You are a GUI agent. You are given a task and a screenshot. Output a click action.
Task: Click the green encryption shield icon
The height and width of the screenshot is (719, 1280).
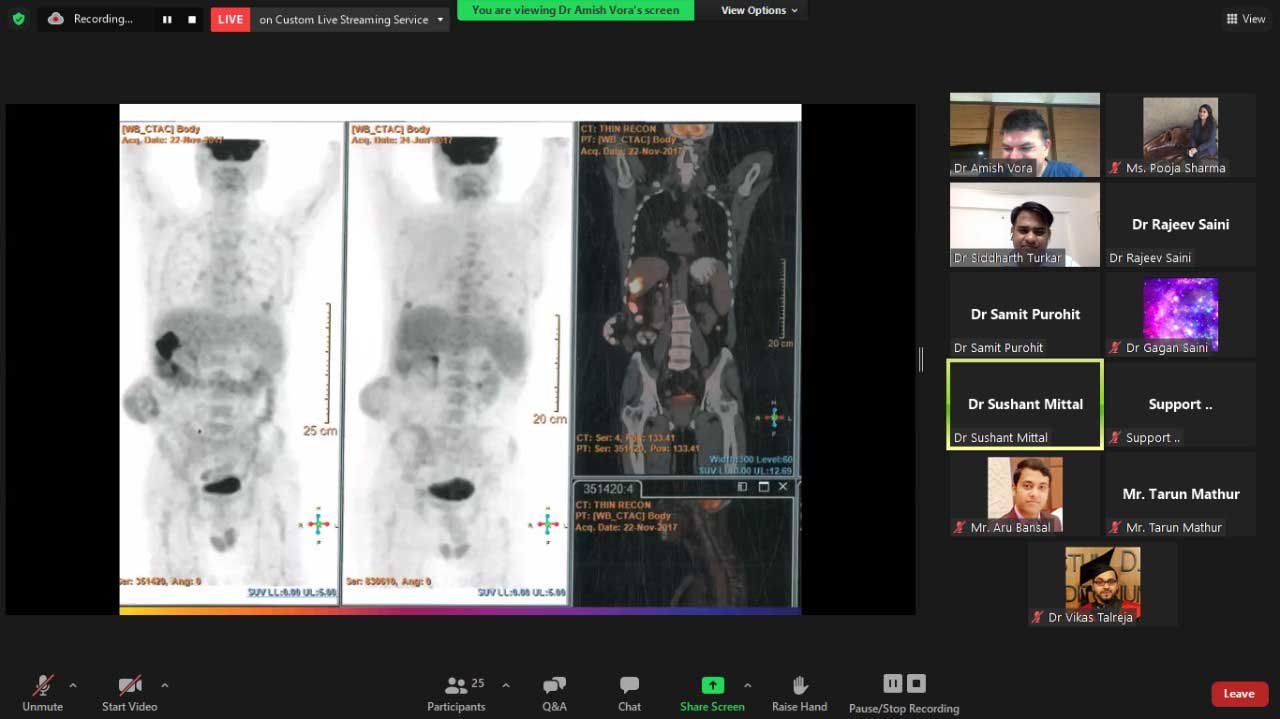[18, 19]
